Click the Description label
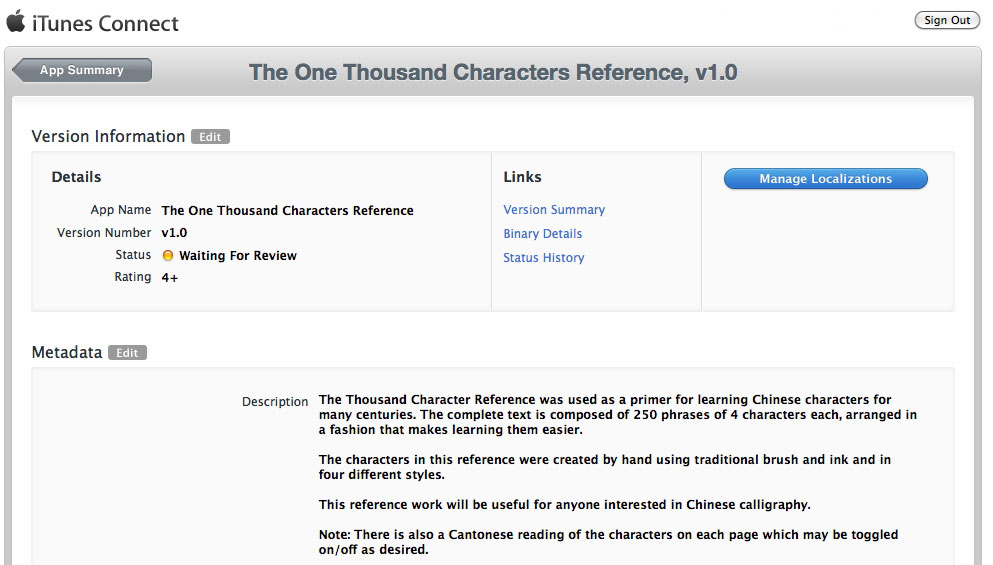The width and height of the screenshot is (993, 565). tap(275, 402)
